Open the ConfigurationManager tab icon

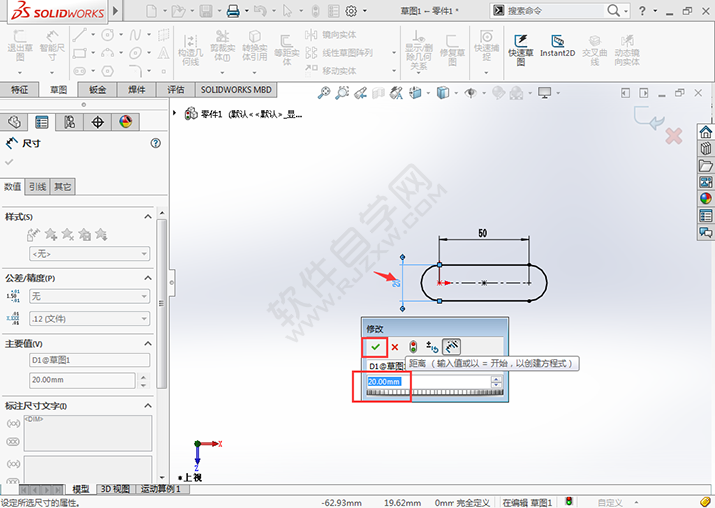[x=69, y=122]
